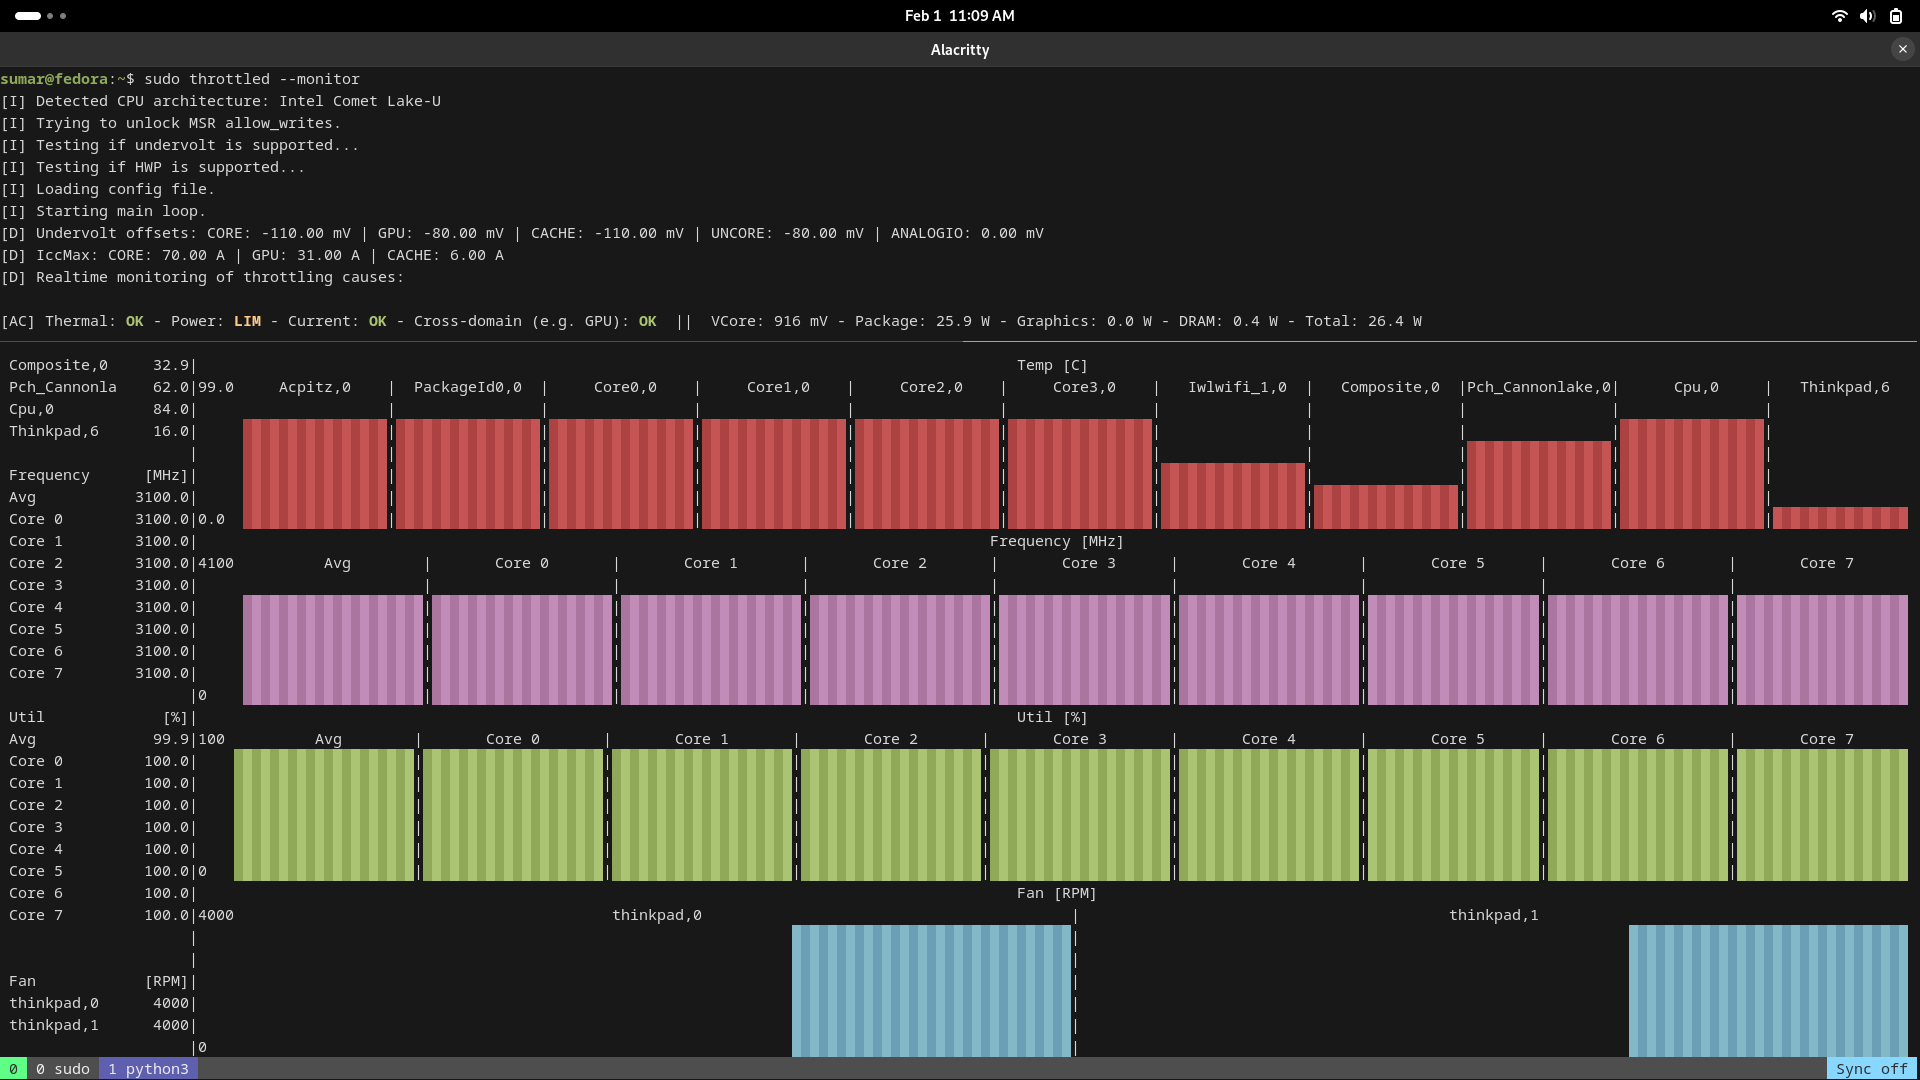Click the Sync off status indicator
The width and height of the screenshot is (1920, 1080).
tap(1871, 1069)
